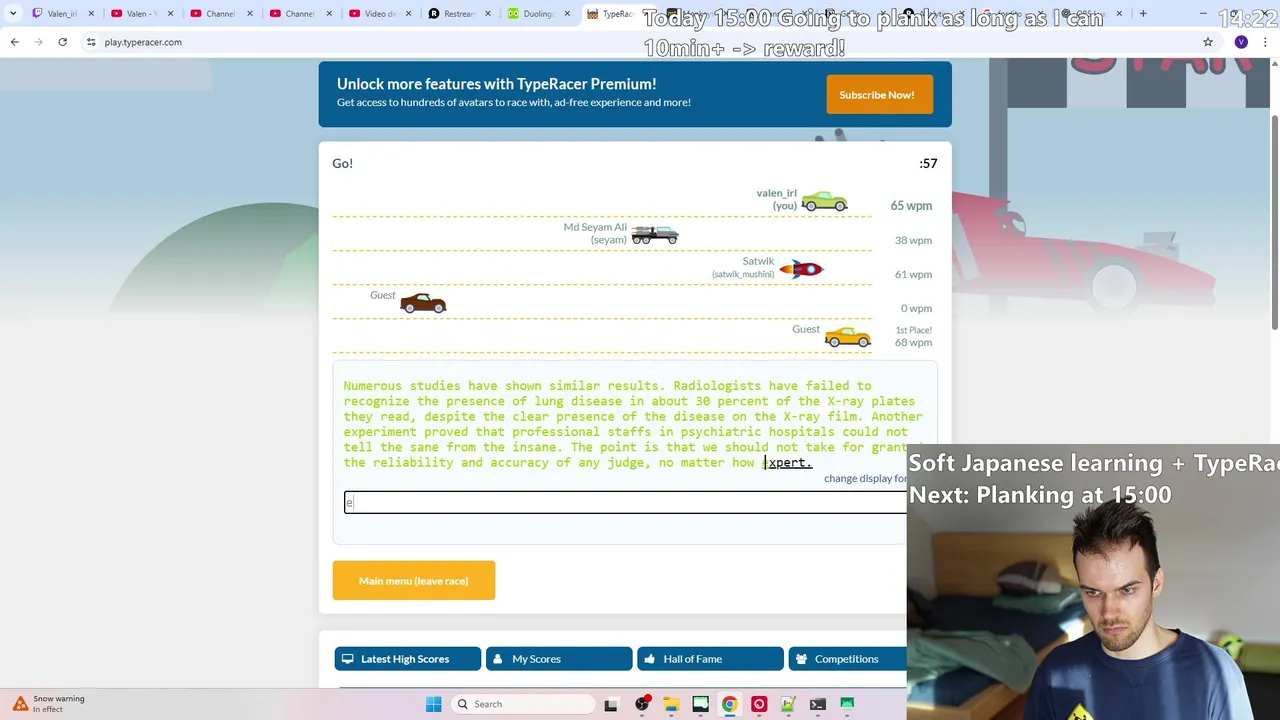
Task: Click the change display format link
Action: coord(865,478)
